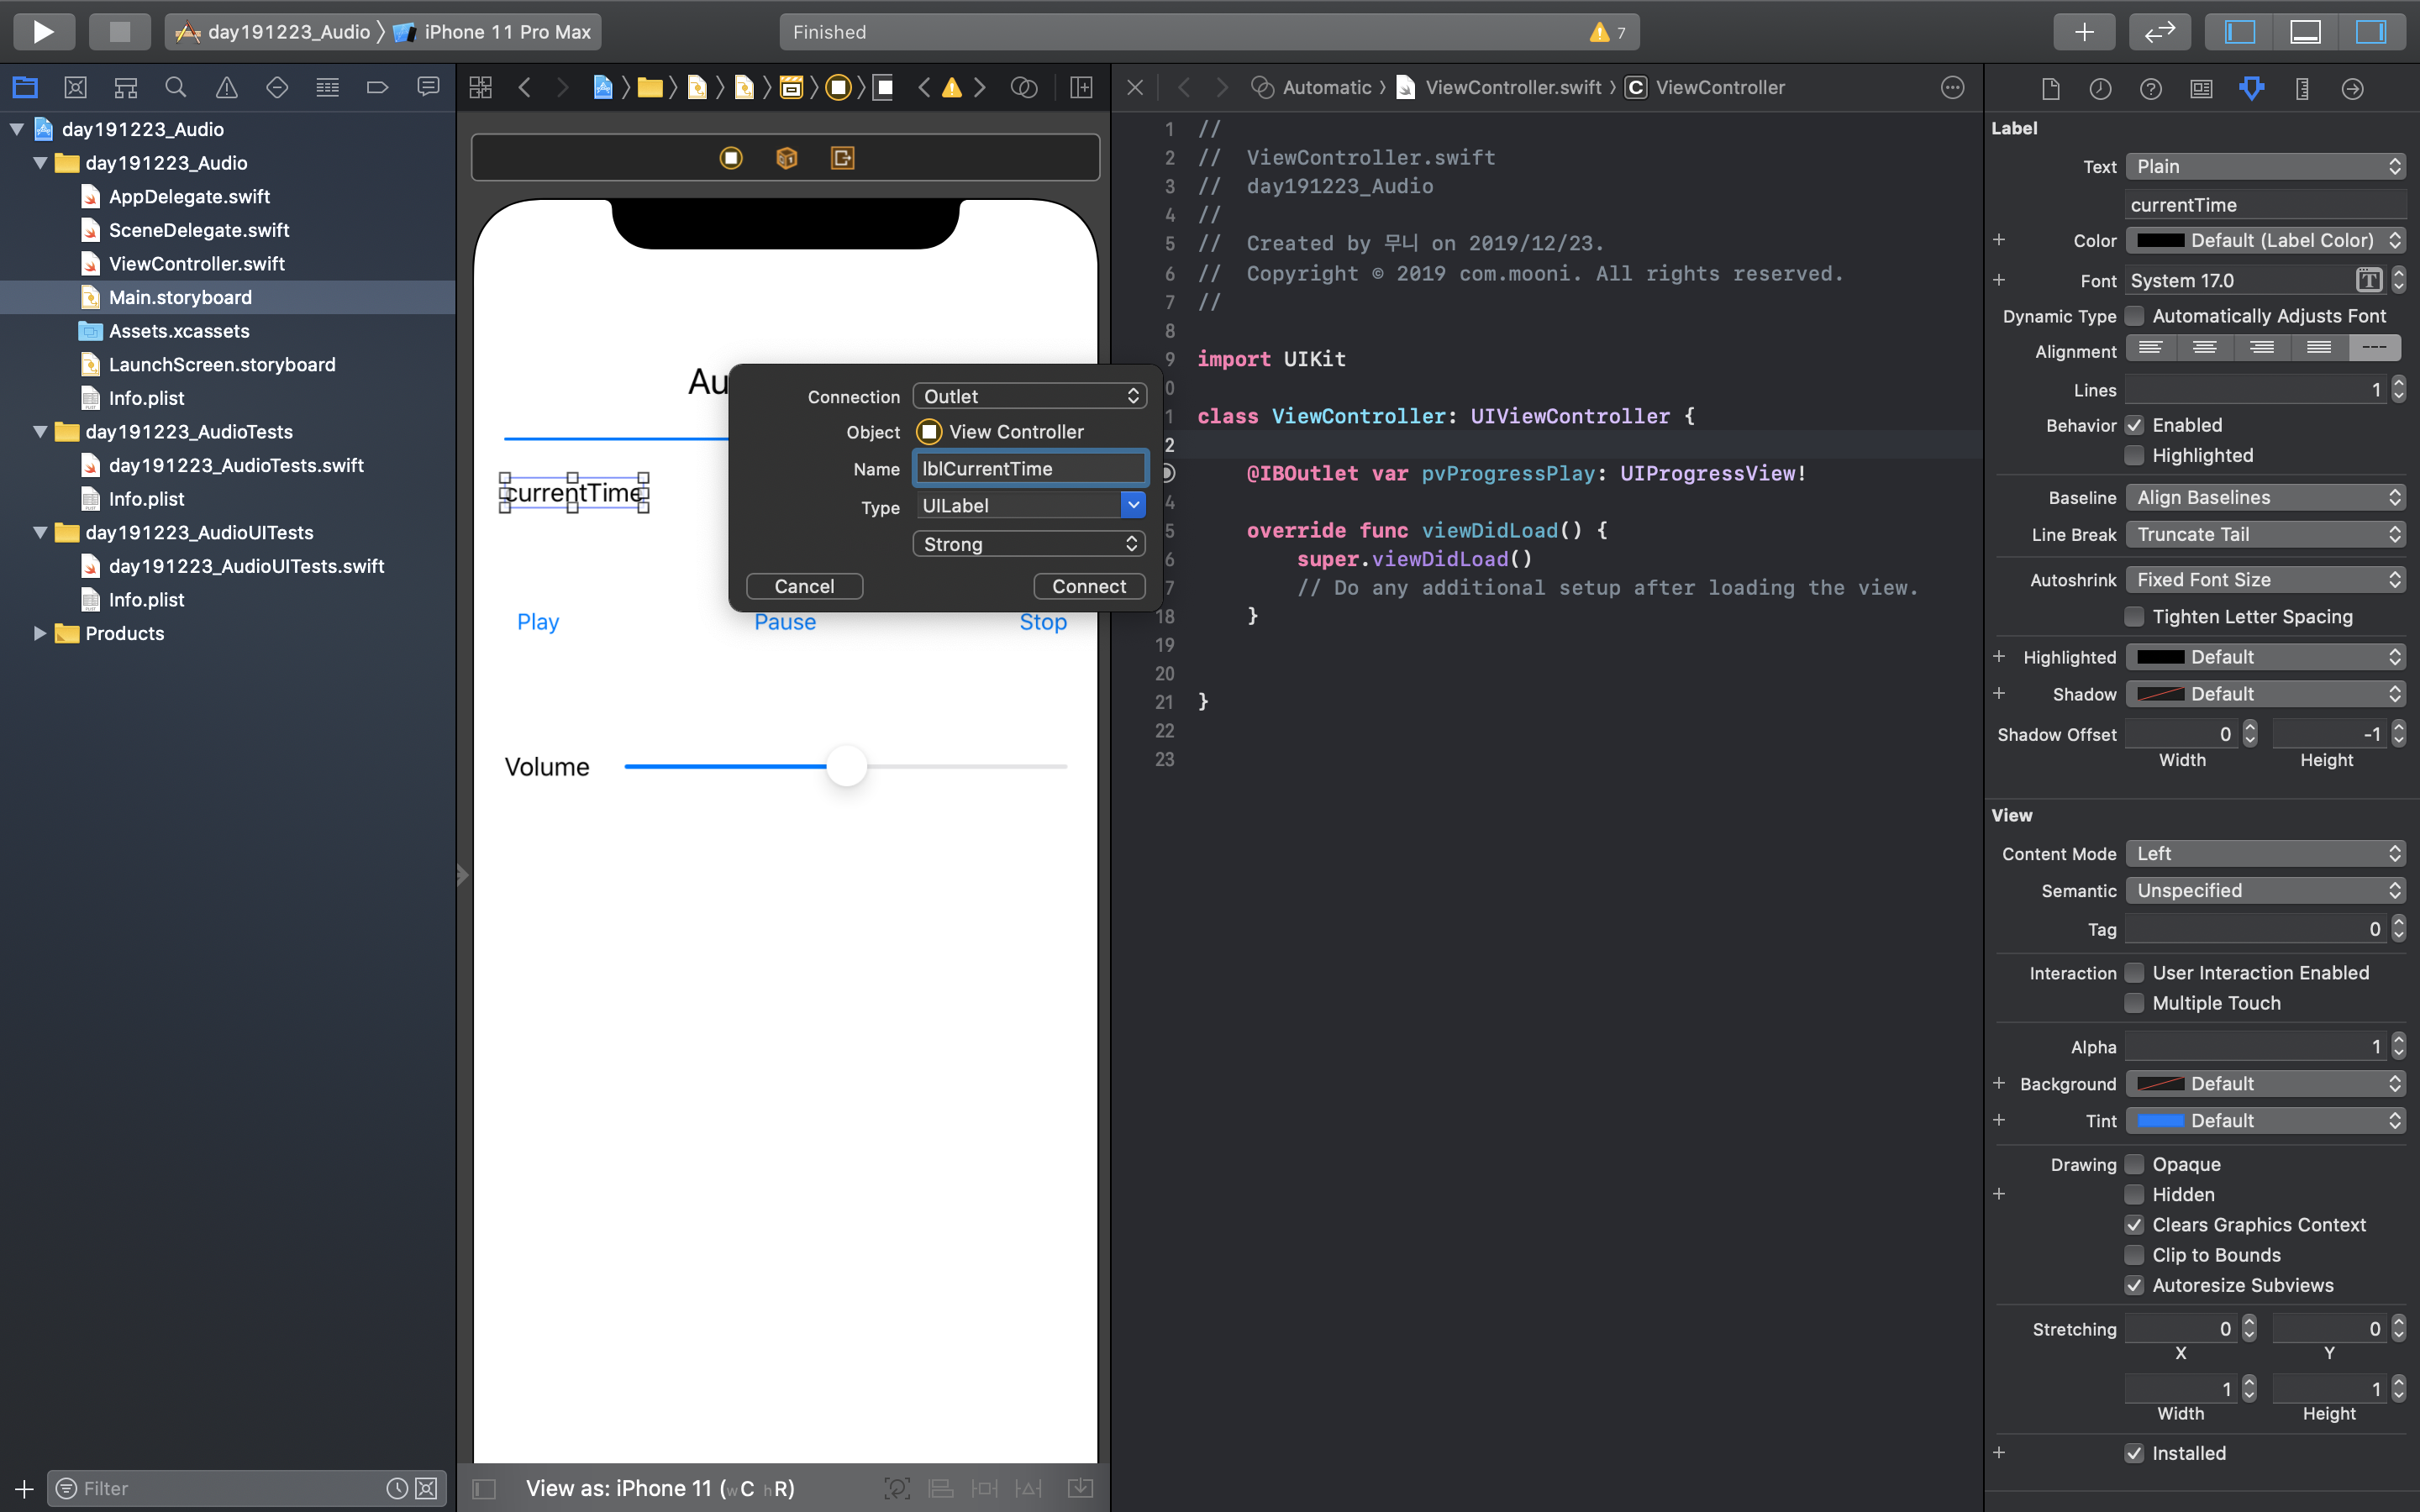
Task: Click the Run build play button
Action: coord(43,31)
